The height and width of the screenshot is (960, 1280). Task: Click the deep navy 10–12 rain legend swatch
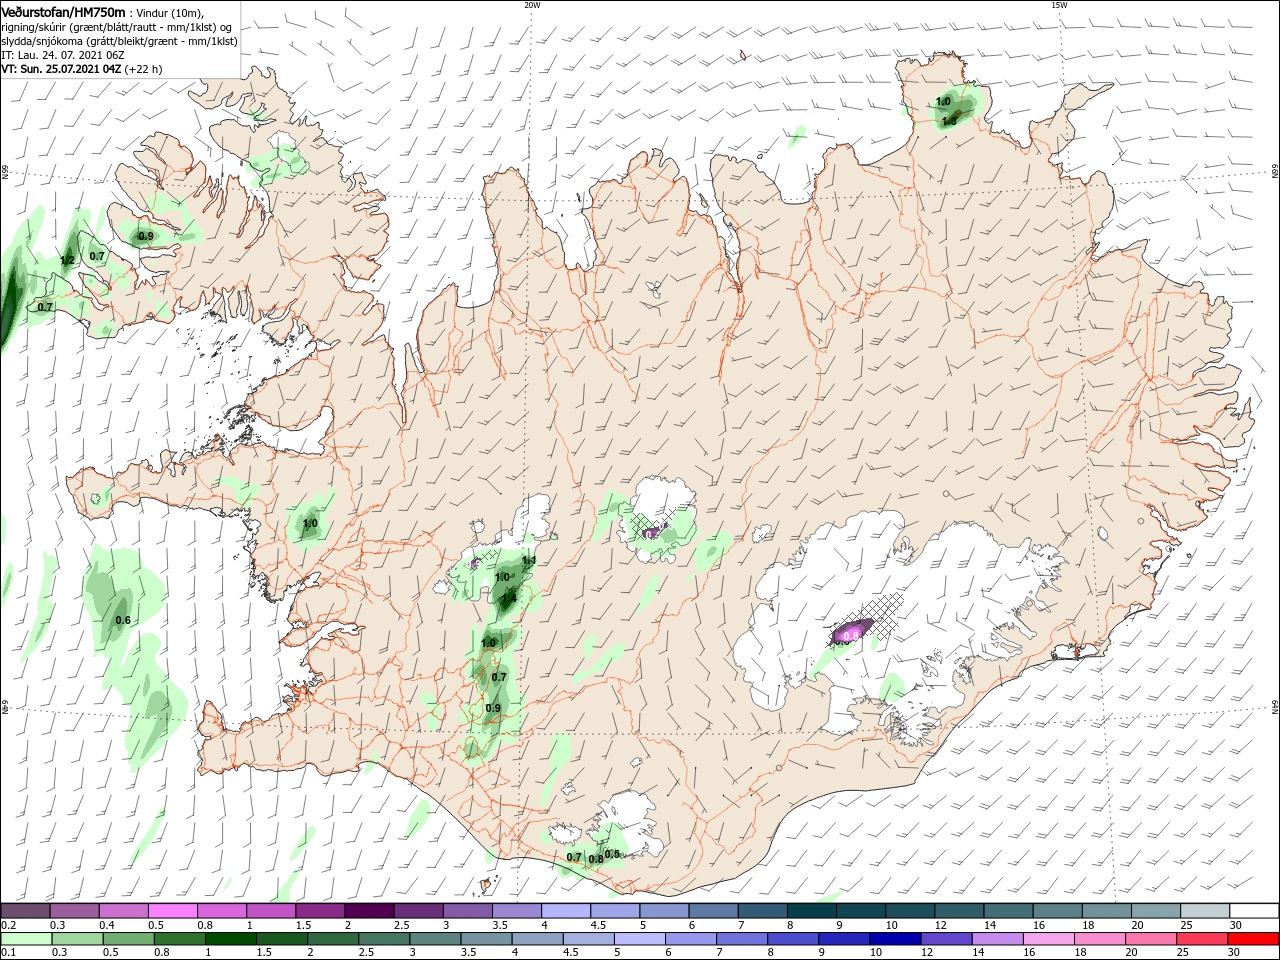click(x=895, y=939)
